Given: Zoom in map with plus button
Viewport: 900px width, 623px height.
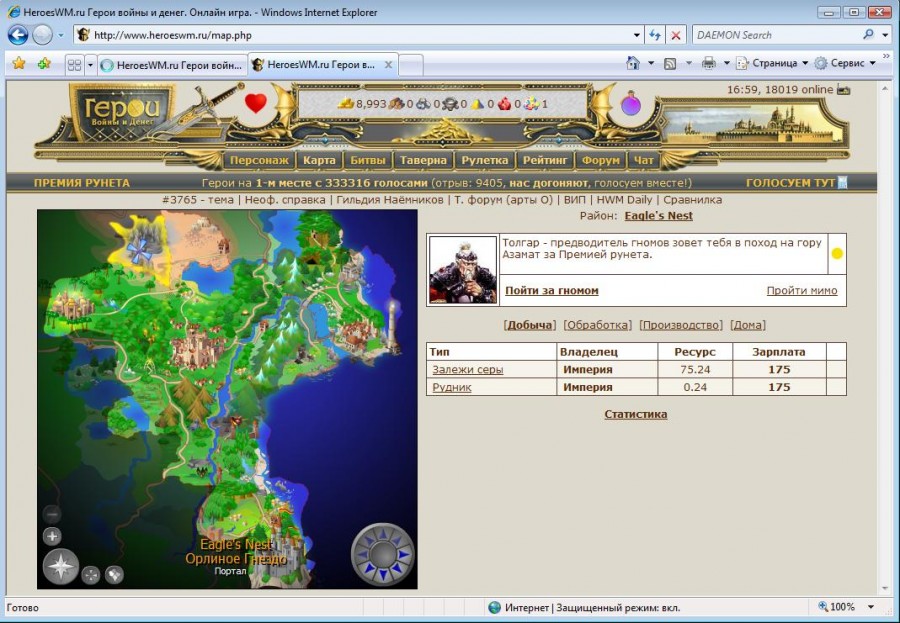Looking at the screenshot, I should point(52,536).
